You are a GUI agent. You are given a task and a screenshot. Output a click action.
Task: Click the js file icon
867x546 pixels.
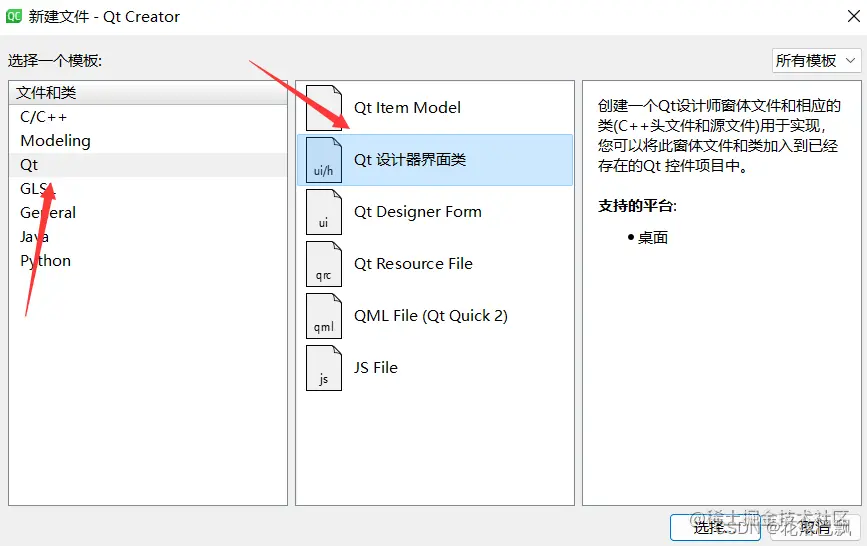coord(323,368)
